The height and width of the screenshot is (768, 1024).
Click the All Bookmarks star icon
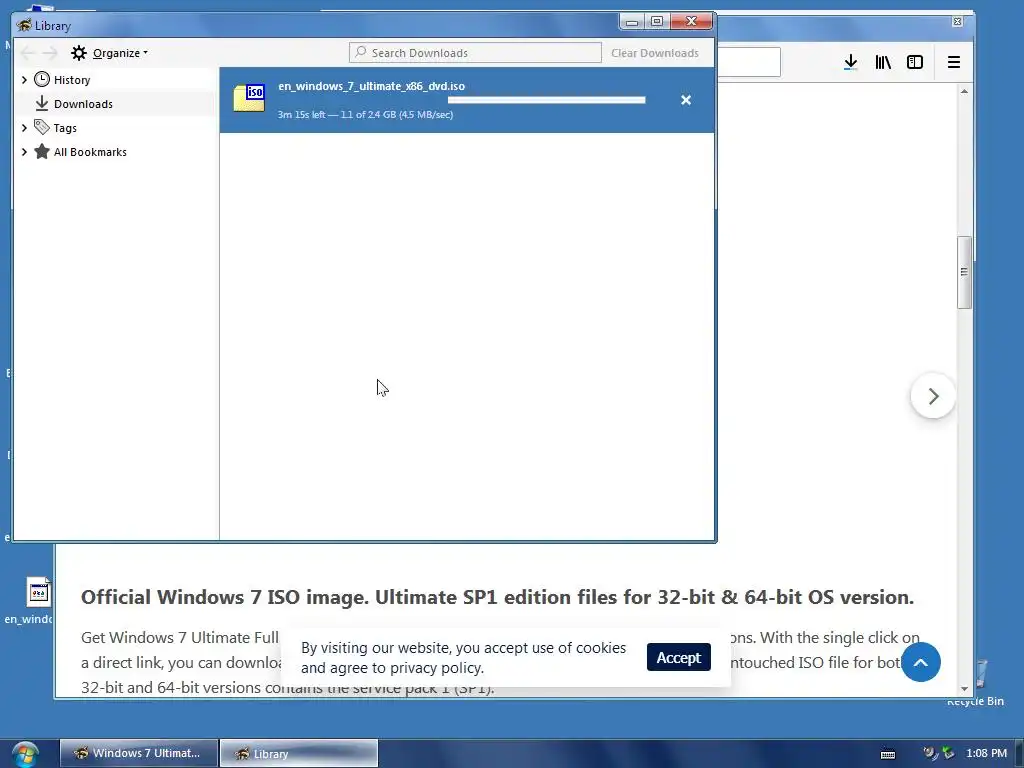(42, 152)
